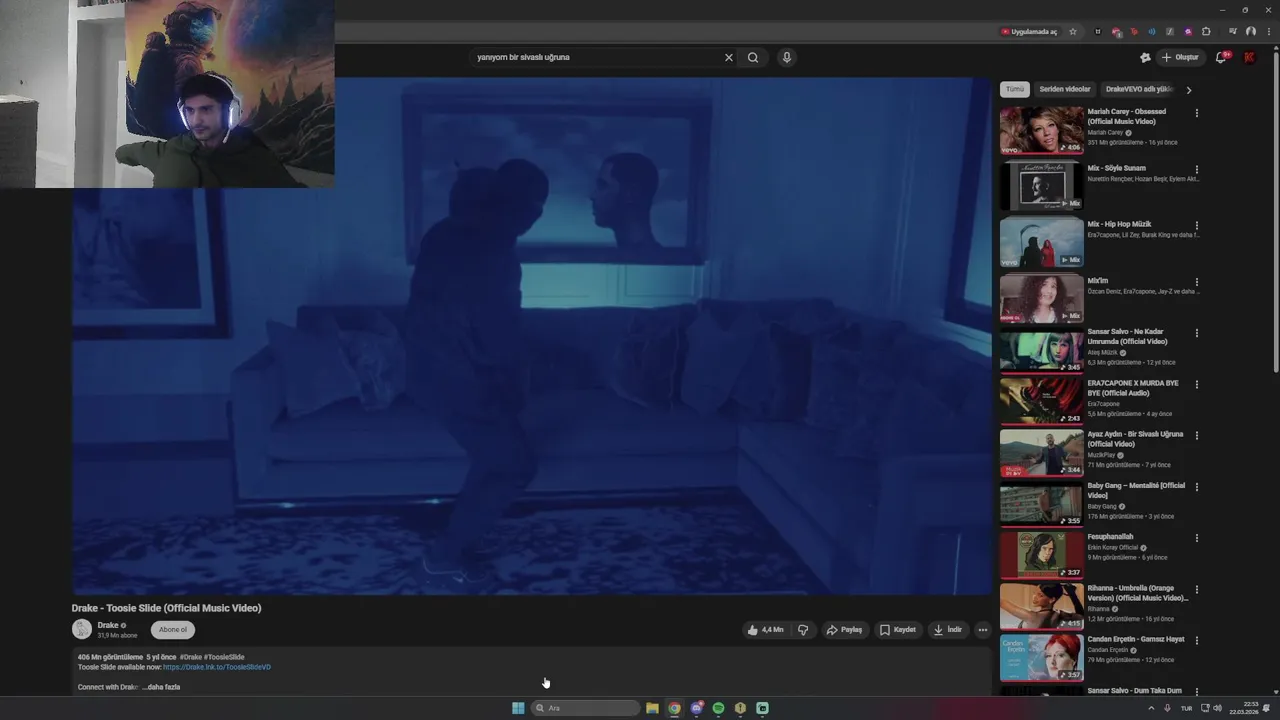This screenshot has width=1280, height=720.
Task: Open YouTube notifications bell
Action: tap(1221, 57)
